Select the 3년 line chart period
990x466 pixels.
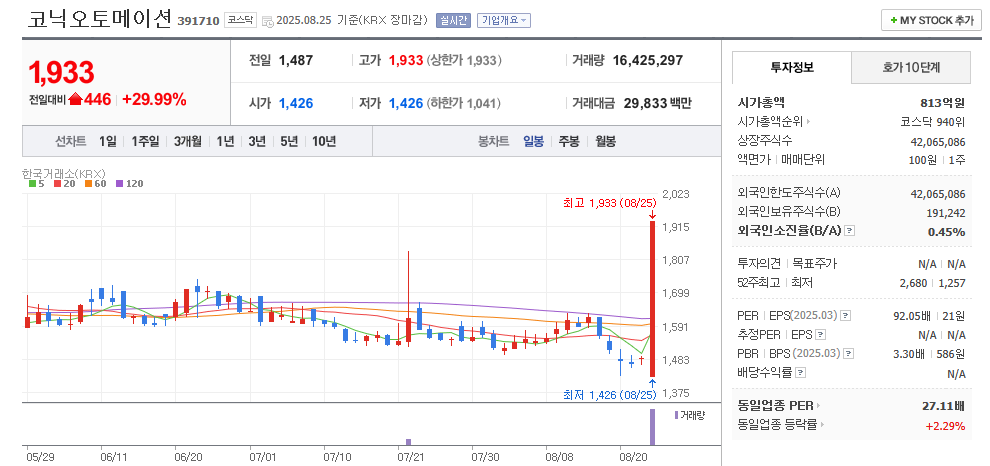[257, 141]
